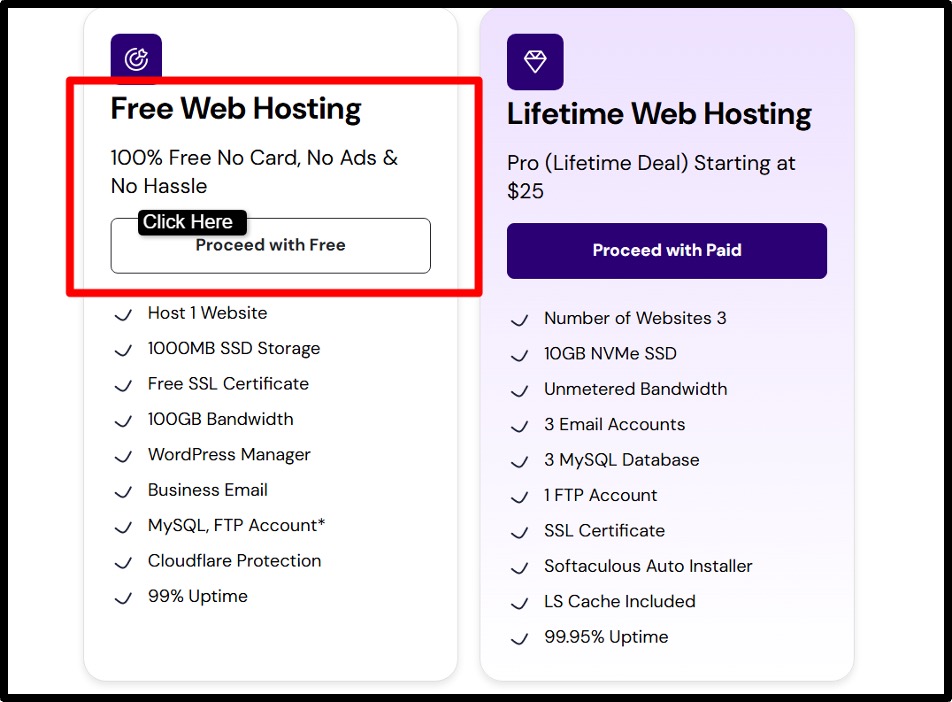Click the checkmark beside Host 1 Website
This screenshot has width=952, height=702.
coord(123,315)
